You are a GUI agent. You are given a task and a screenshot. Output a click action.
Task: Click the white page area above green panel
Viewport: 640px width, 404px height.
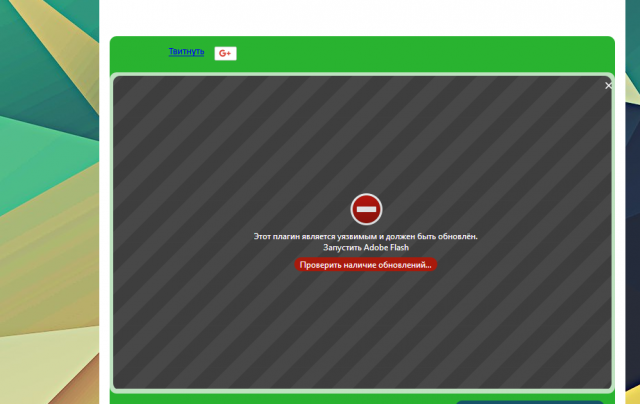click(x=360, y=16)
